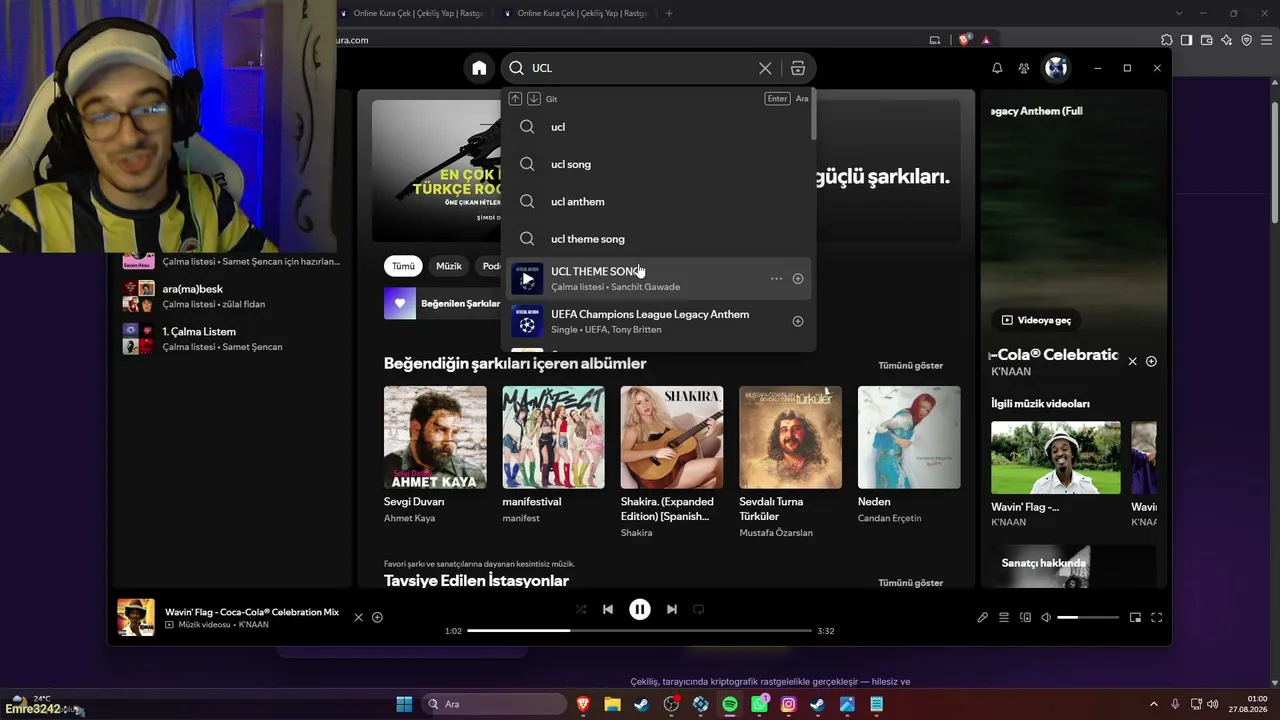
Task: Click the taskbar Ara search box
Action: [x=494, y=704]
